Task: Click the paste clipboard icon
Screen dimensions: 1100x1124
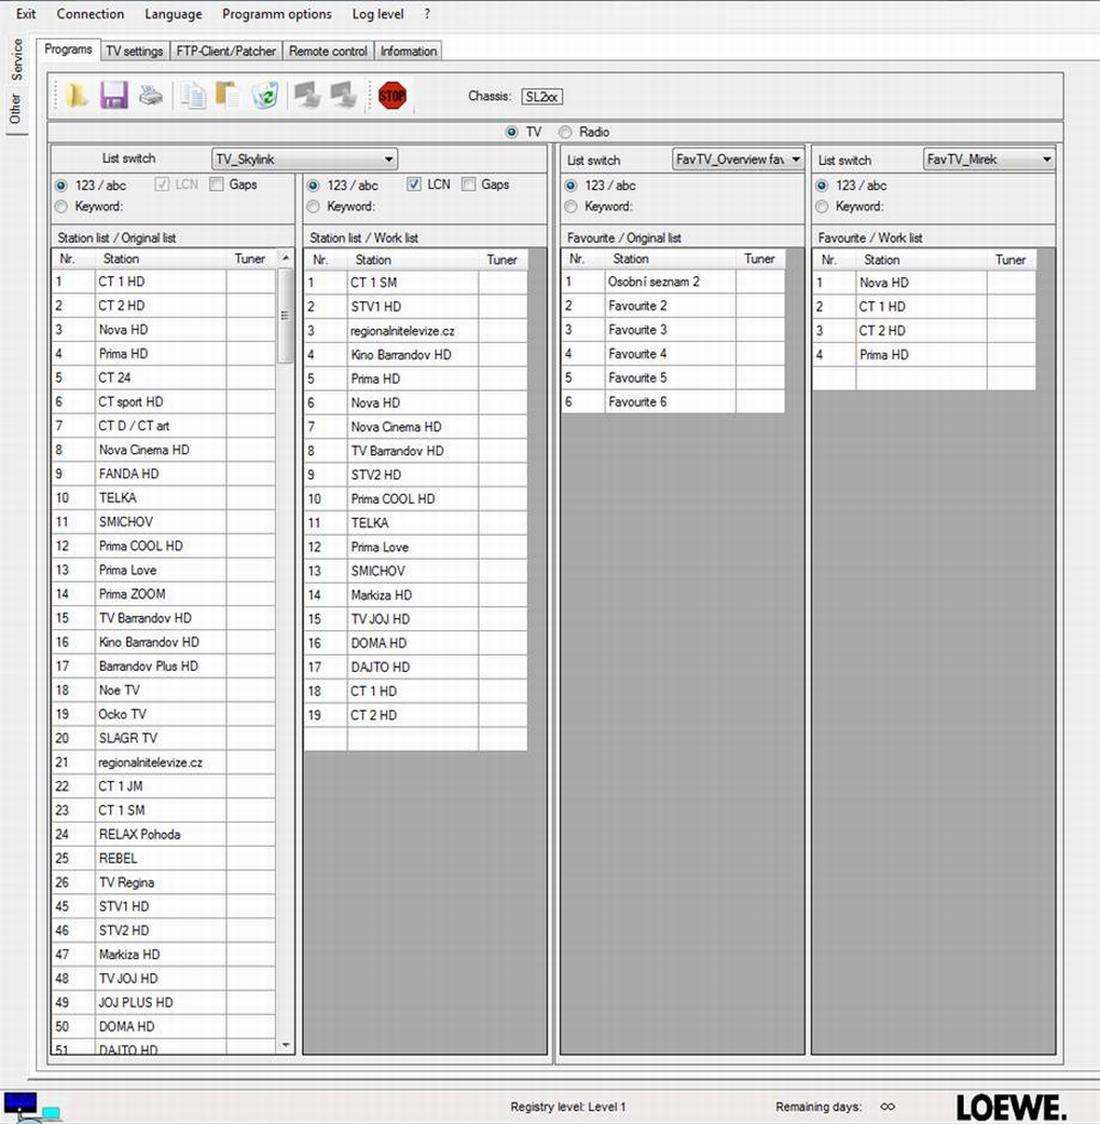Action: coord(229,96)
